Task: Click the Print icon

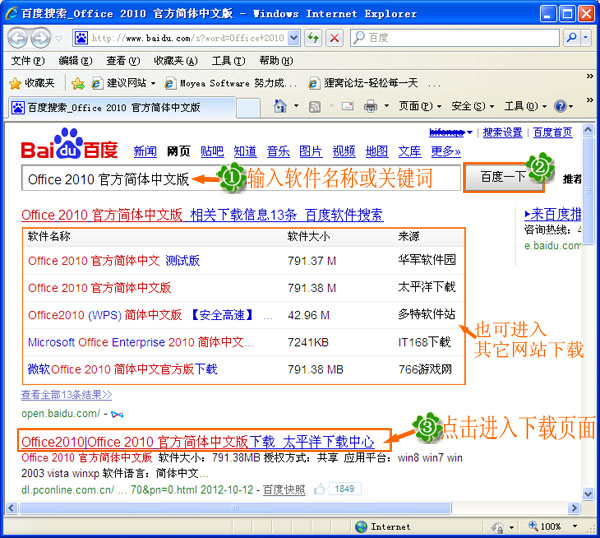Action: click(370, 106)
